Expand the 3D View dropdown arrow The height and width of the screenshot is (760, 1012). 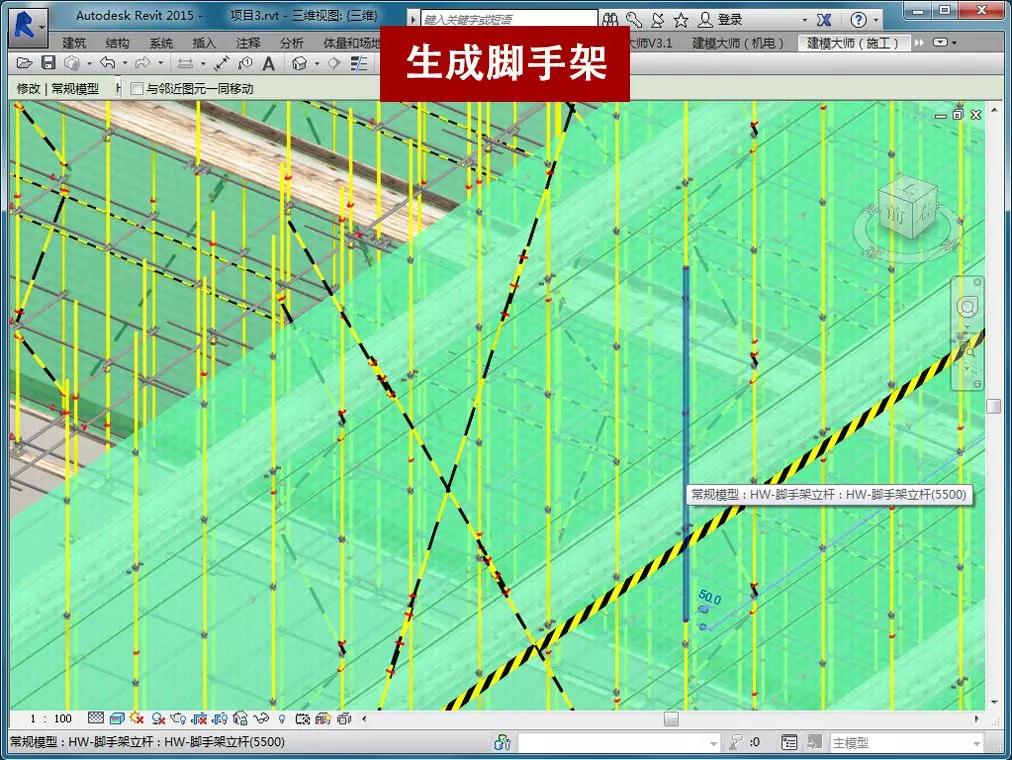click(x=317, y=63)
